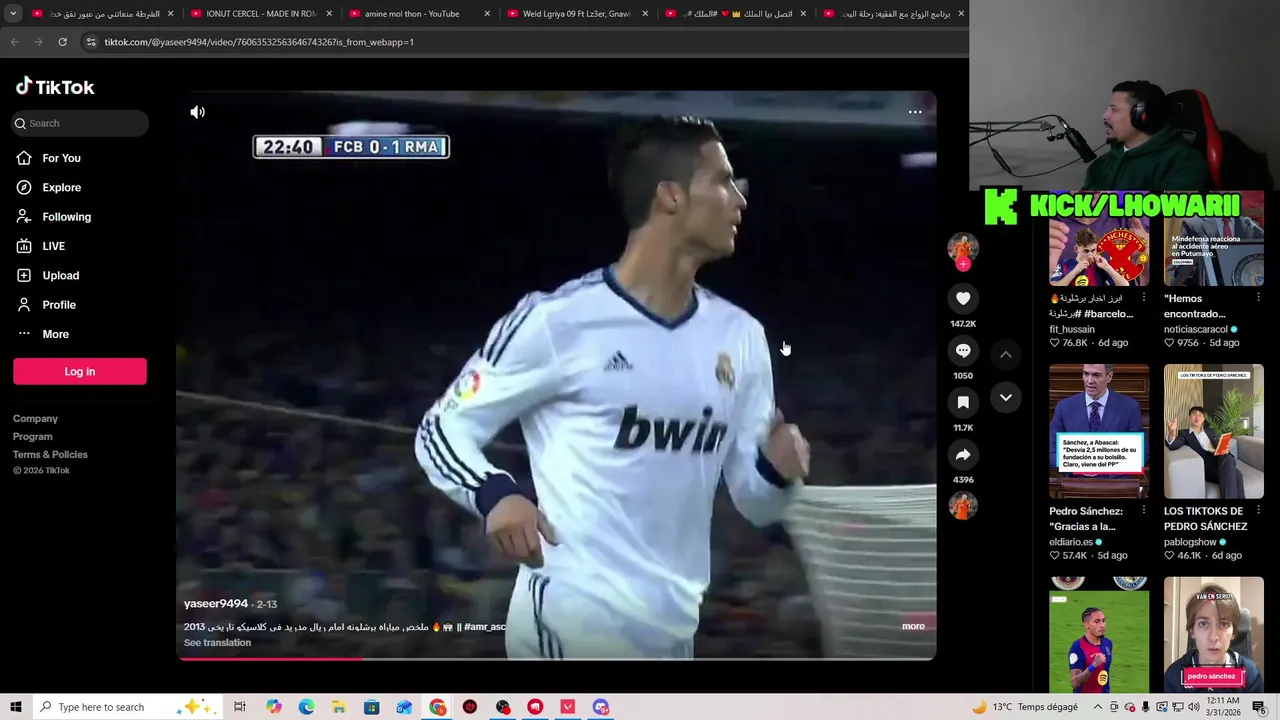Click the TikTok logo
The width and height of the screenshot is (1280, 720).
coord(55,87)
